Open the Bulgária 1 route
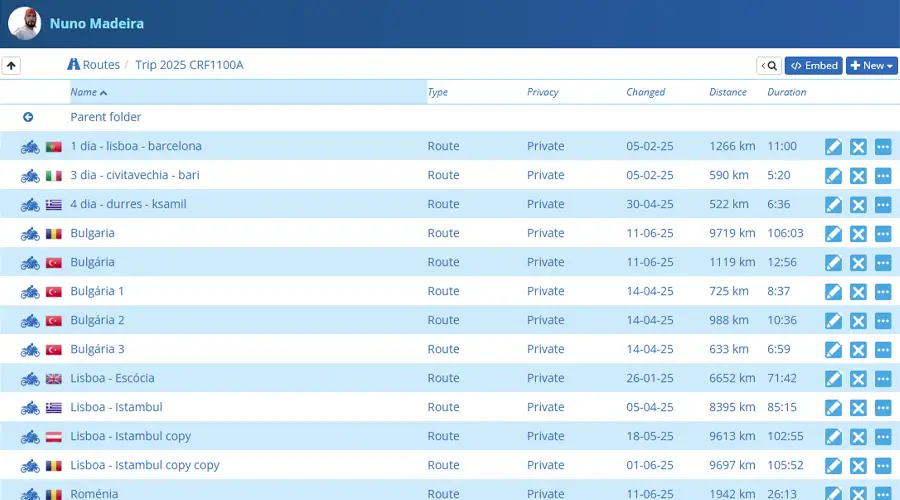The width and height of the screenshot is (900, 500). coord(97,291)
